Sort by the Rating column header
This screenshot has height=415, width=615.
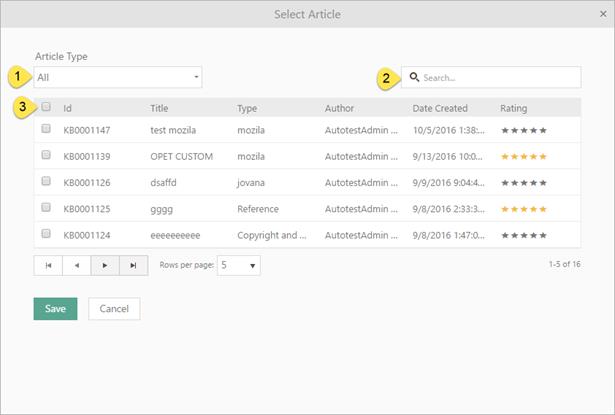click(x=514, y=108)
